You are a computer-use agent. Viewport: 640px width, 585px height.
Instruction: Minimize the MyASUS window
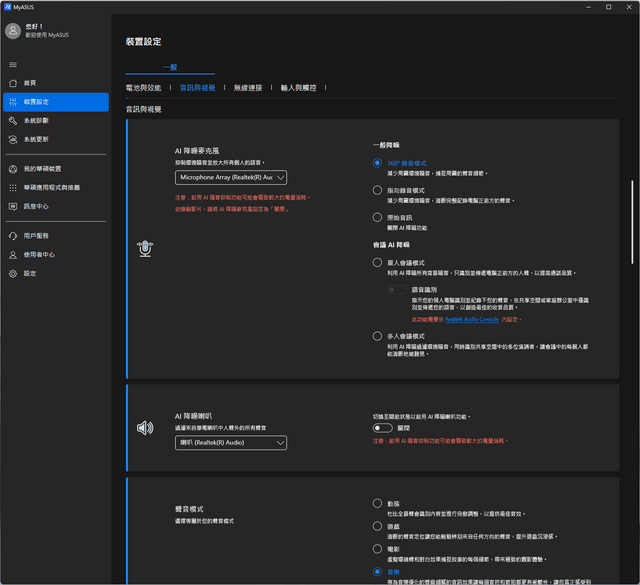(x=588, y=7)
